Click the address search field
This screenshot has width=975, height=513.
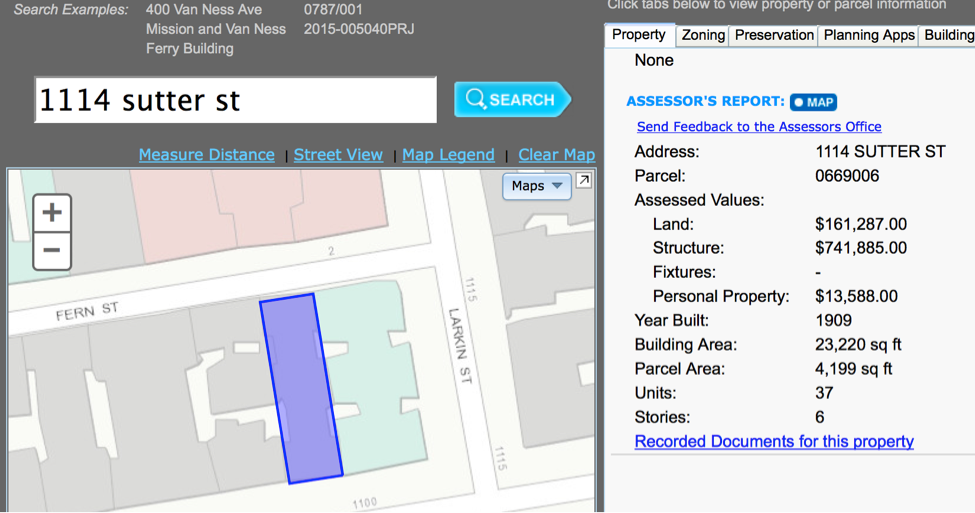[x=235, y=100]
